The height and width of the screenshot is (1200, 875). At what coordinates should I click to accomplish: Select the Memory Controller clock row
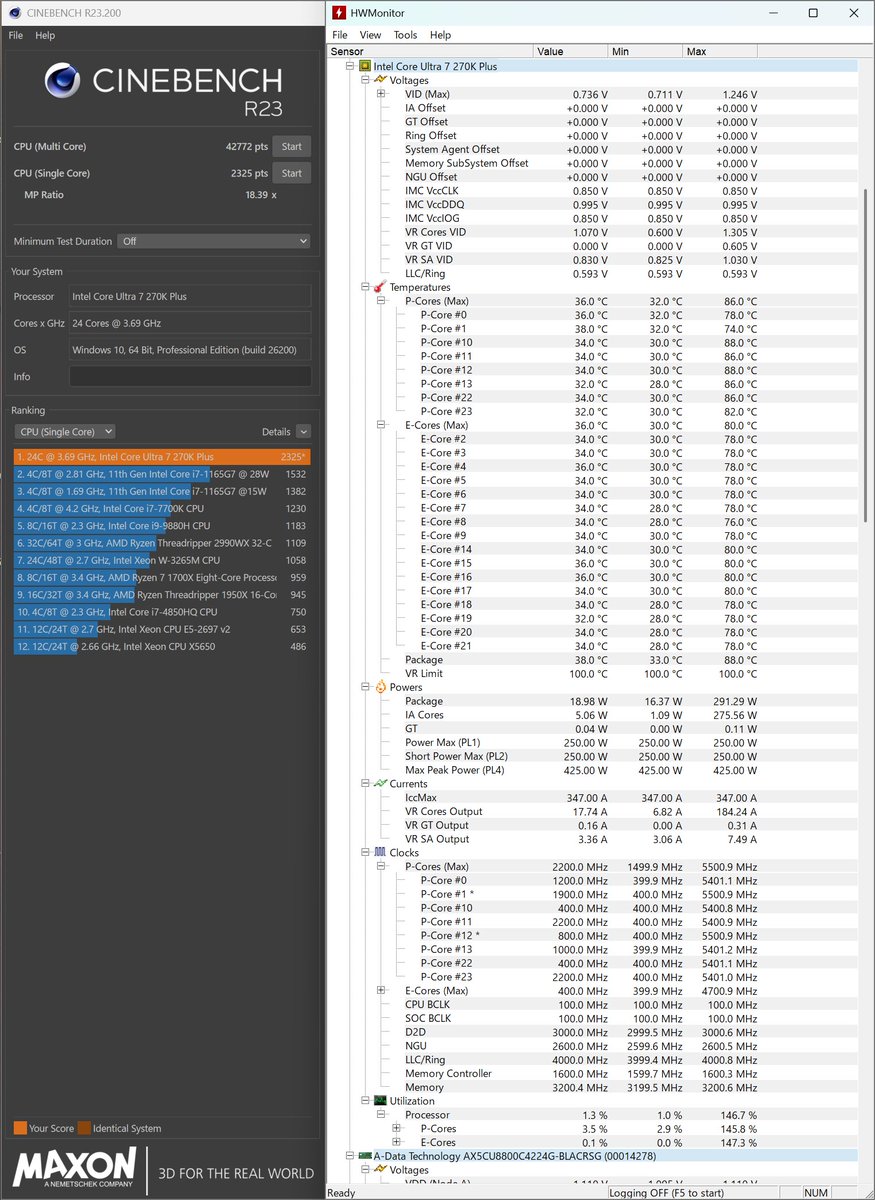click(593, 1074)
